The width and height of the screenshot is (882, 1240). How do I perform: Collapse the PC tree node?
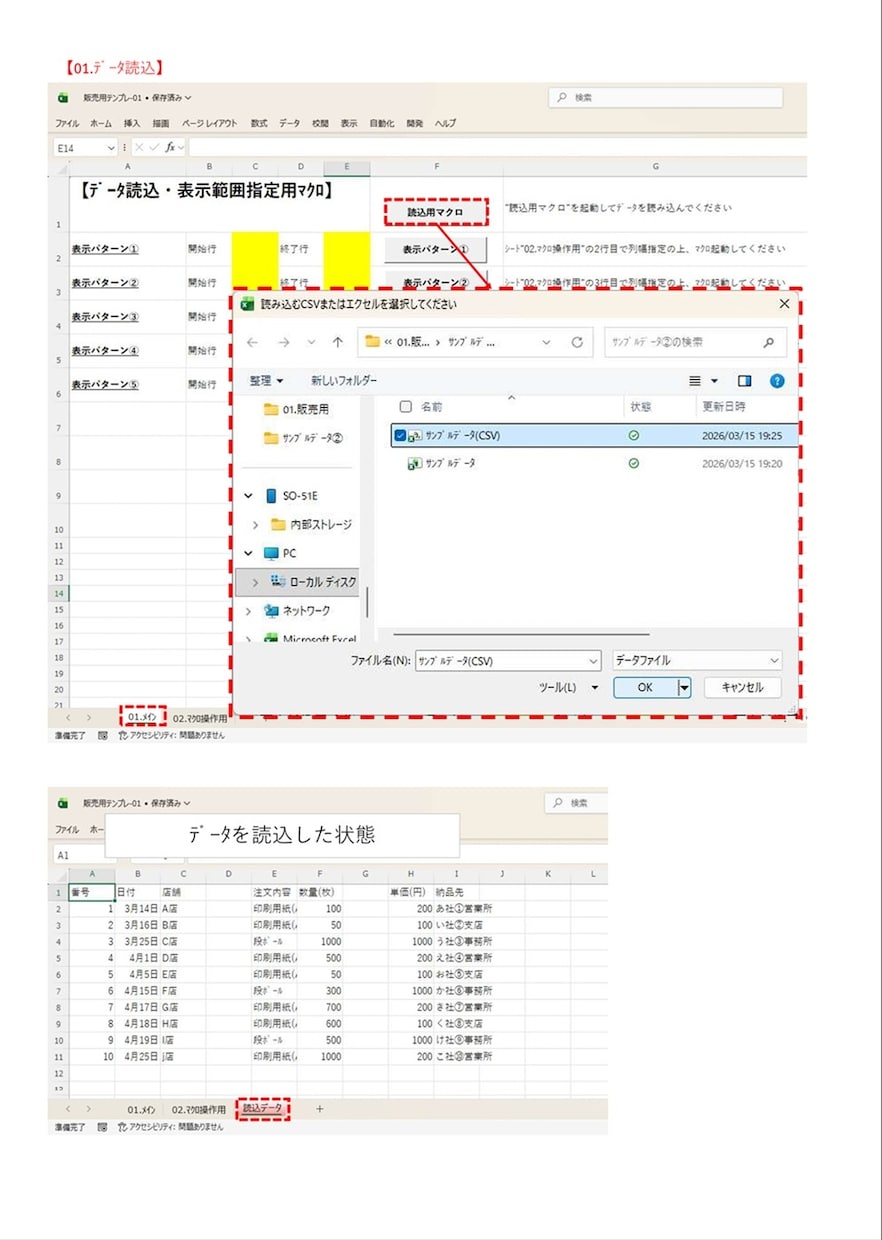click(x=249, y=553)
